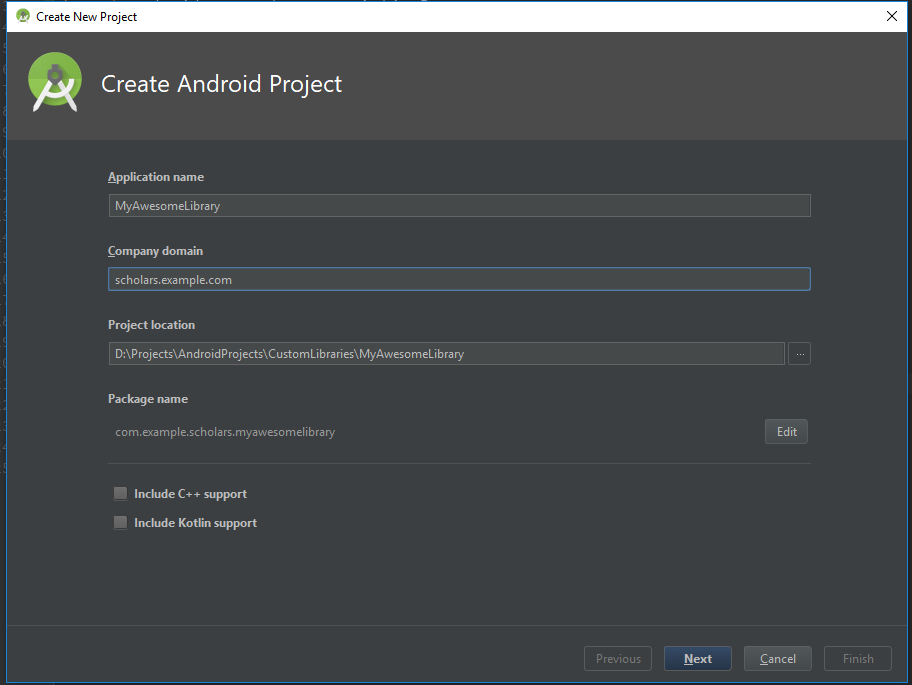Click the Edit button for package name

click(786, 431)
